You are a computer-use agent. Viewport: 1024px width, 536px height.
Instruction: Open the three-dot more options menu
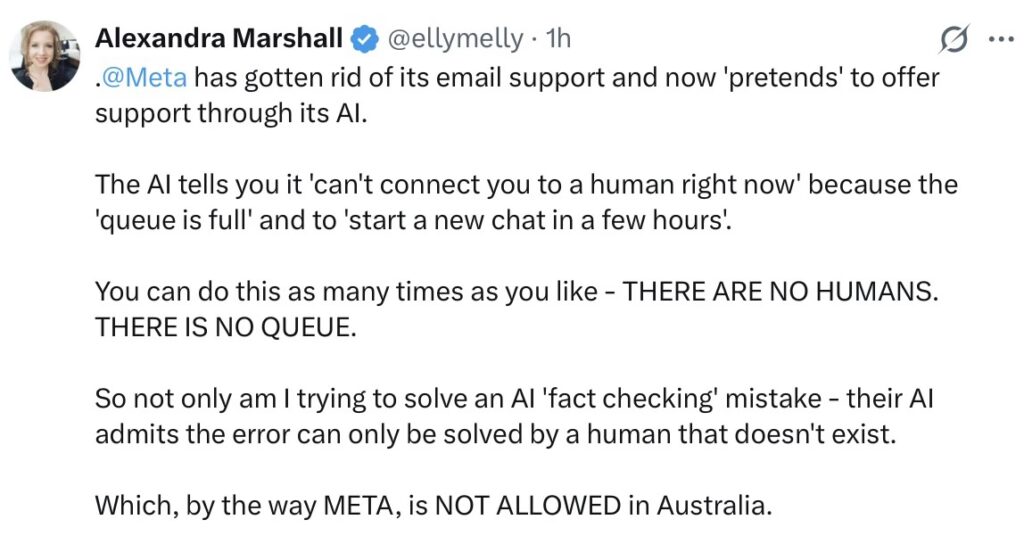[x=1000, y=39]
